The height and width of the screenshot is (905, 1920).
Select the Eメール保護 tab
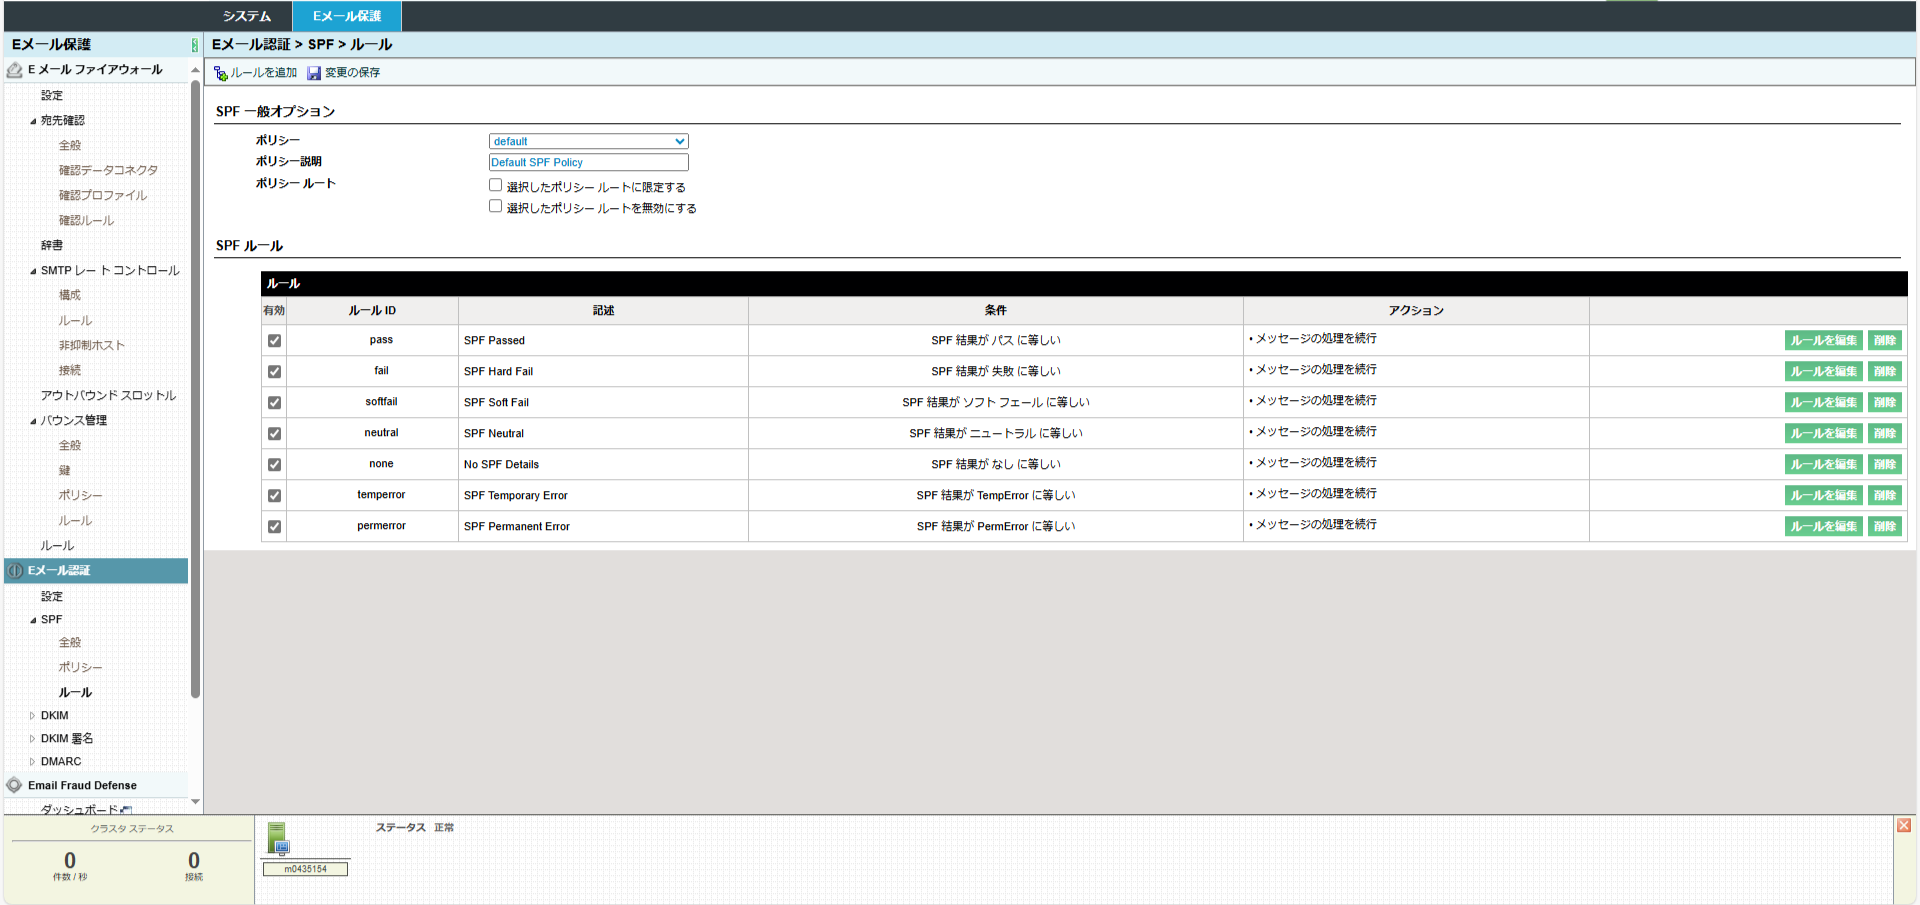click(346, 16)
